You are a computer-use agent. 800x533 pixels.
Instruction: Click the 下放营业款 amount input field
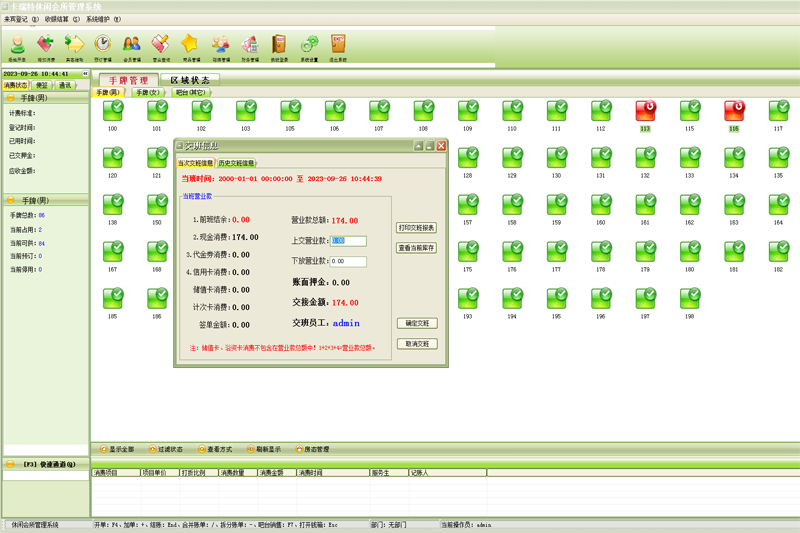tap(348, 262)
